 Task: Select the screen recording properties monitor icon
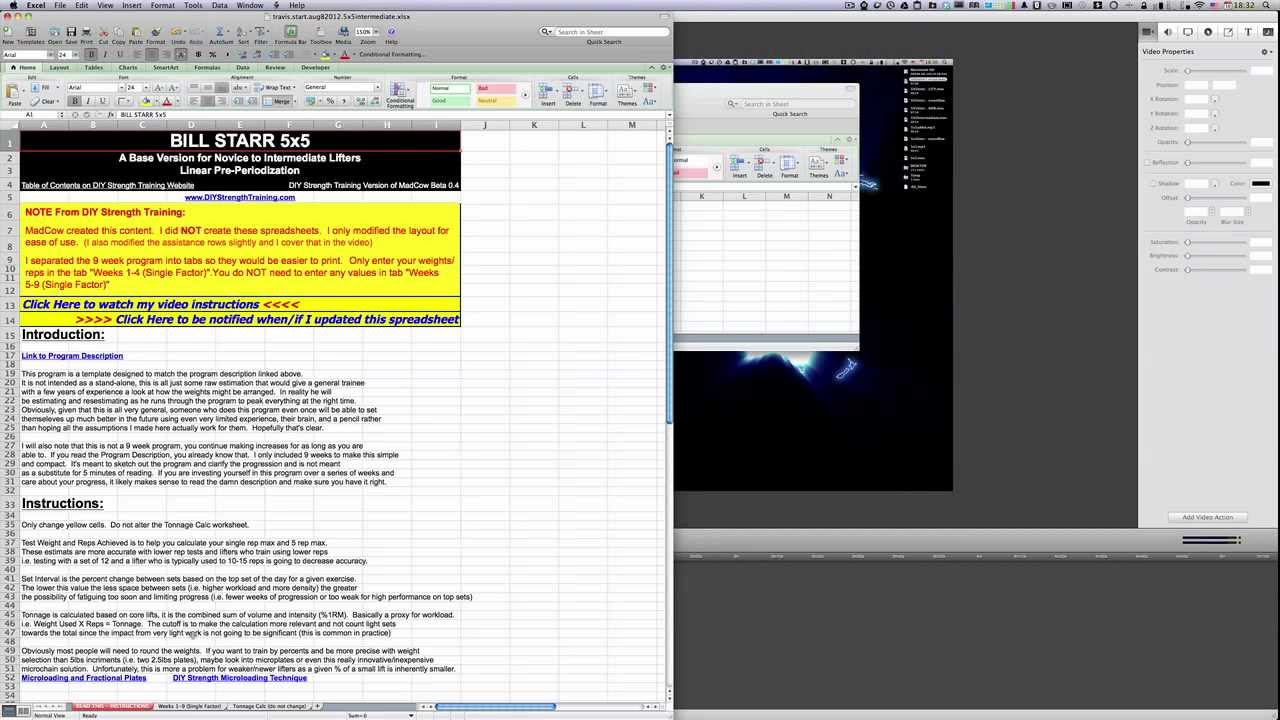tap(1188, 32)
